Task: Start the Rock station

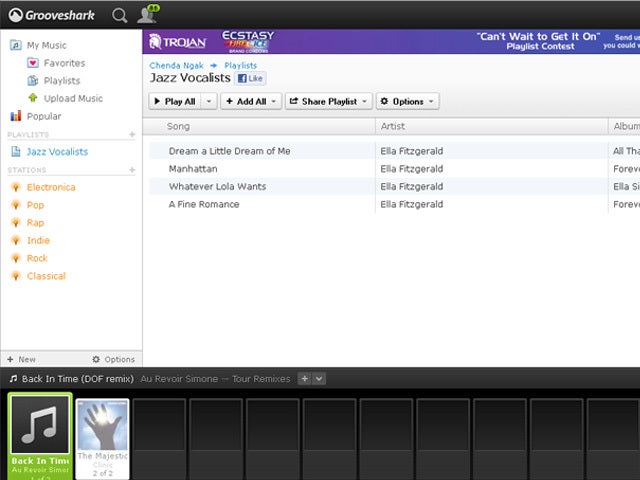Action: pos(37,258)
